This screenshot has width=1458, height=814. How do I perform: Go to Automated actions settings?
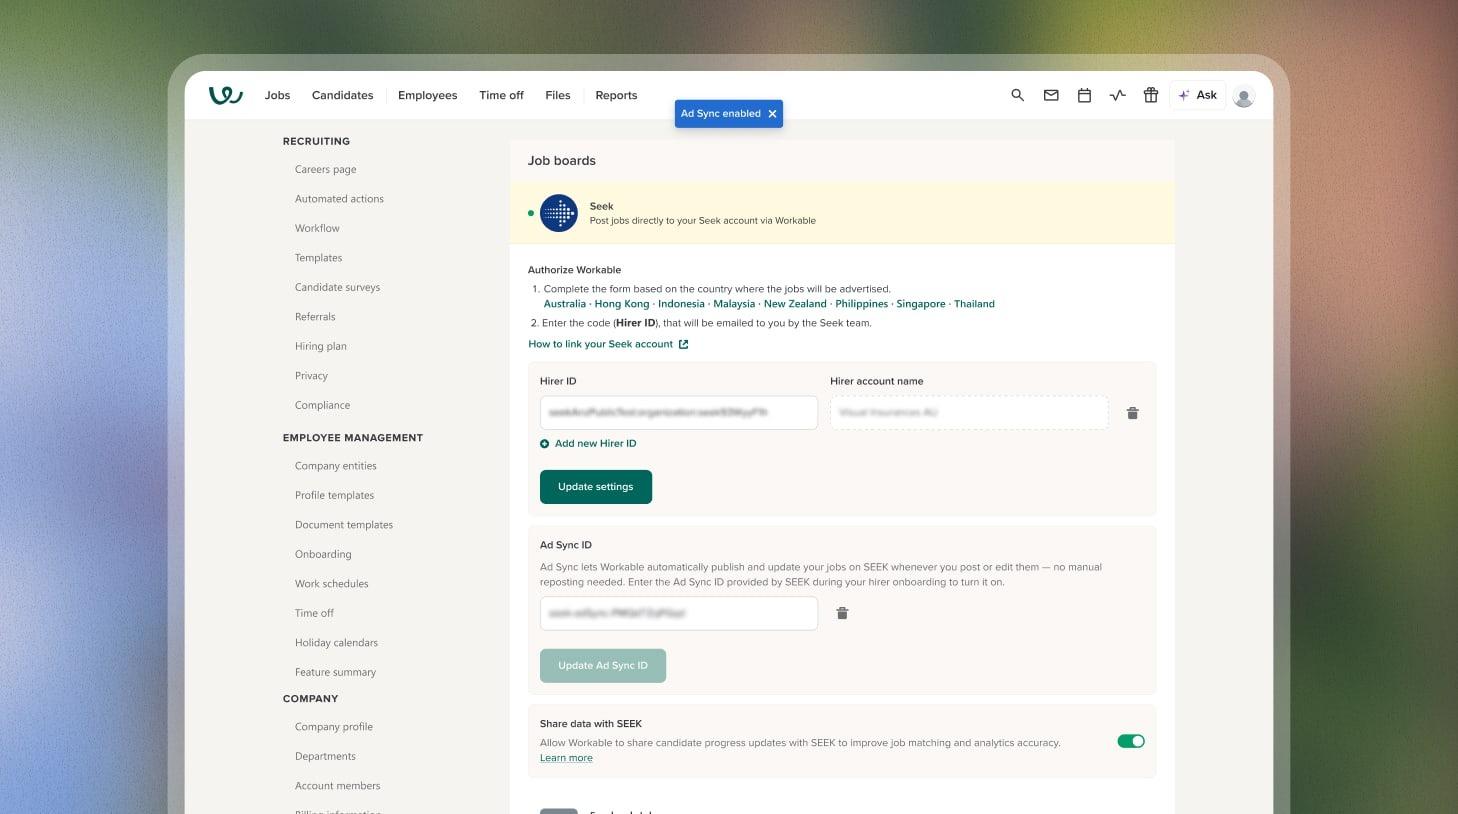click(339, 199)
